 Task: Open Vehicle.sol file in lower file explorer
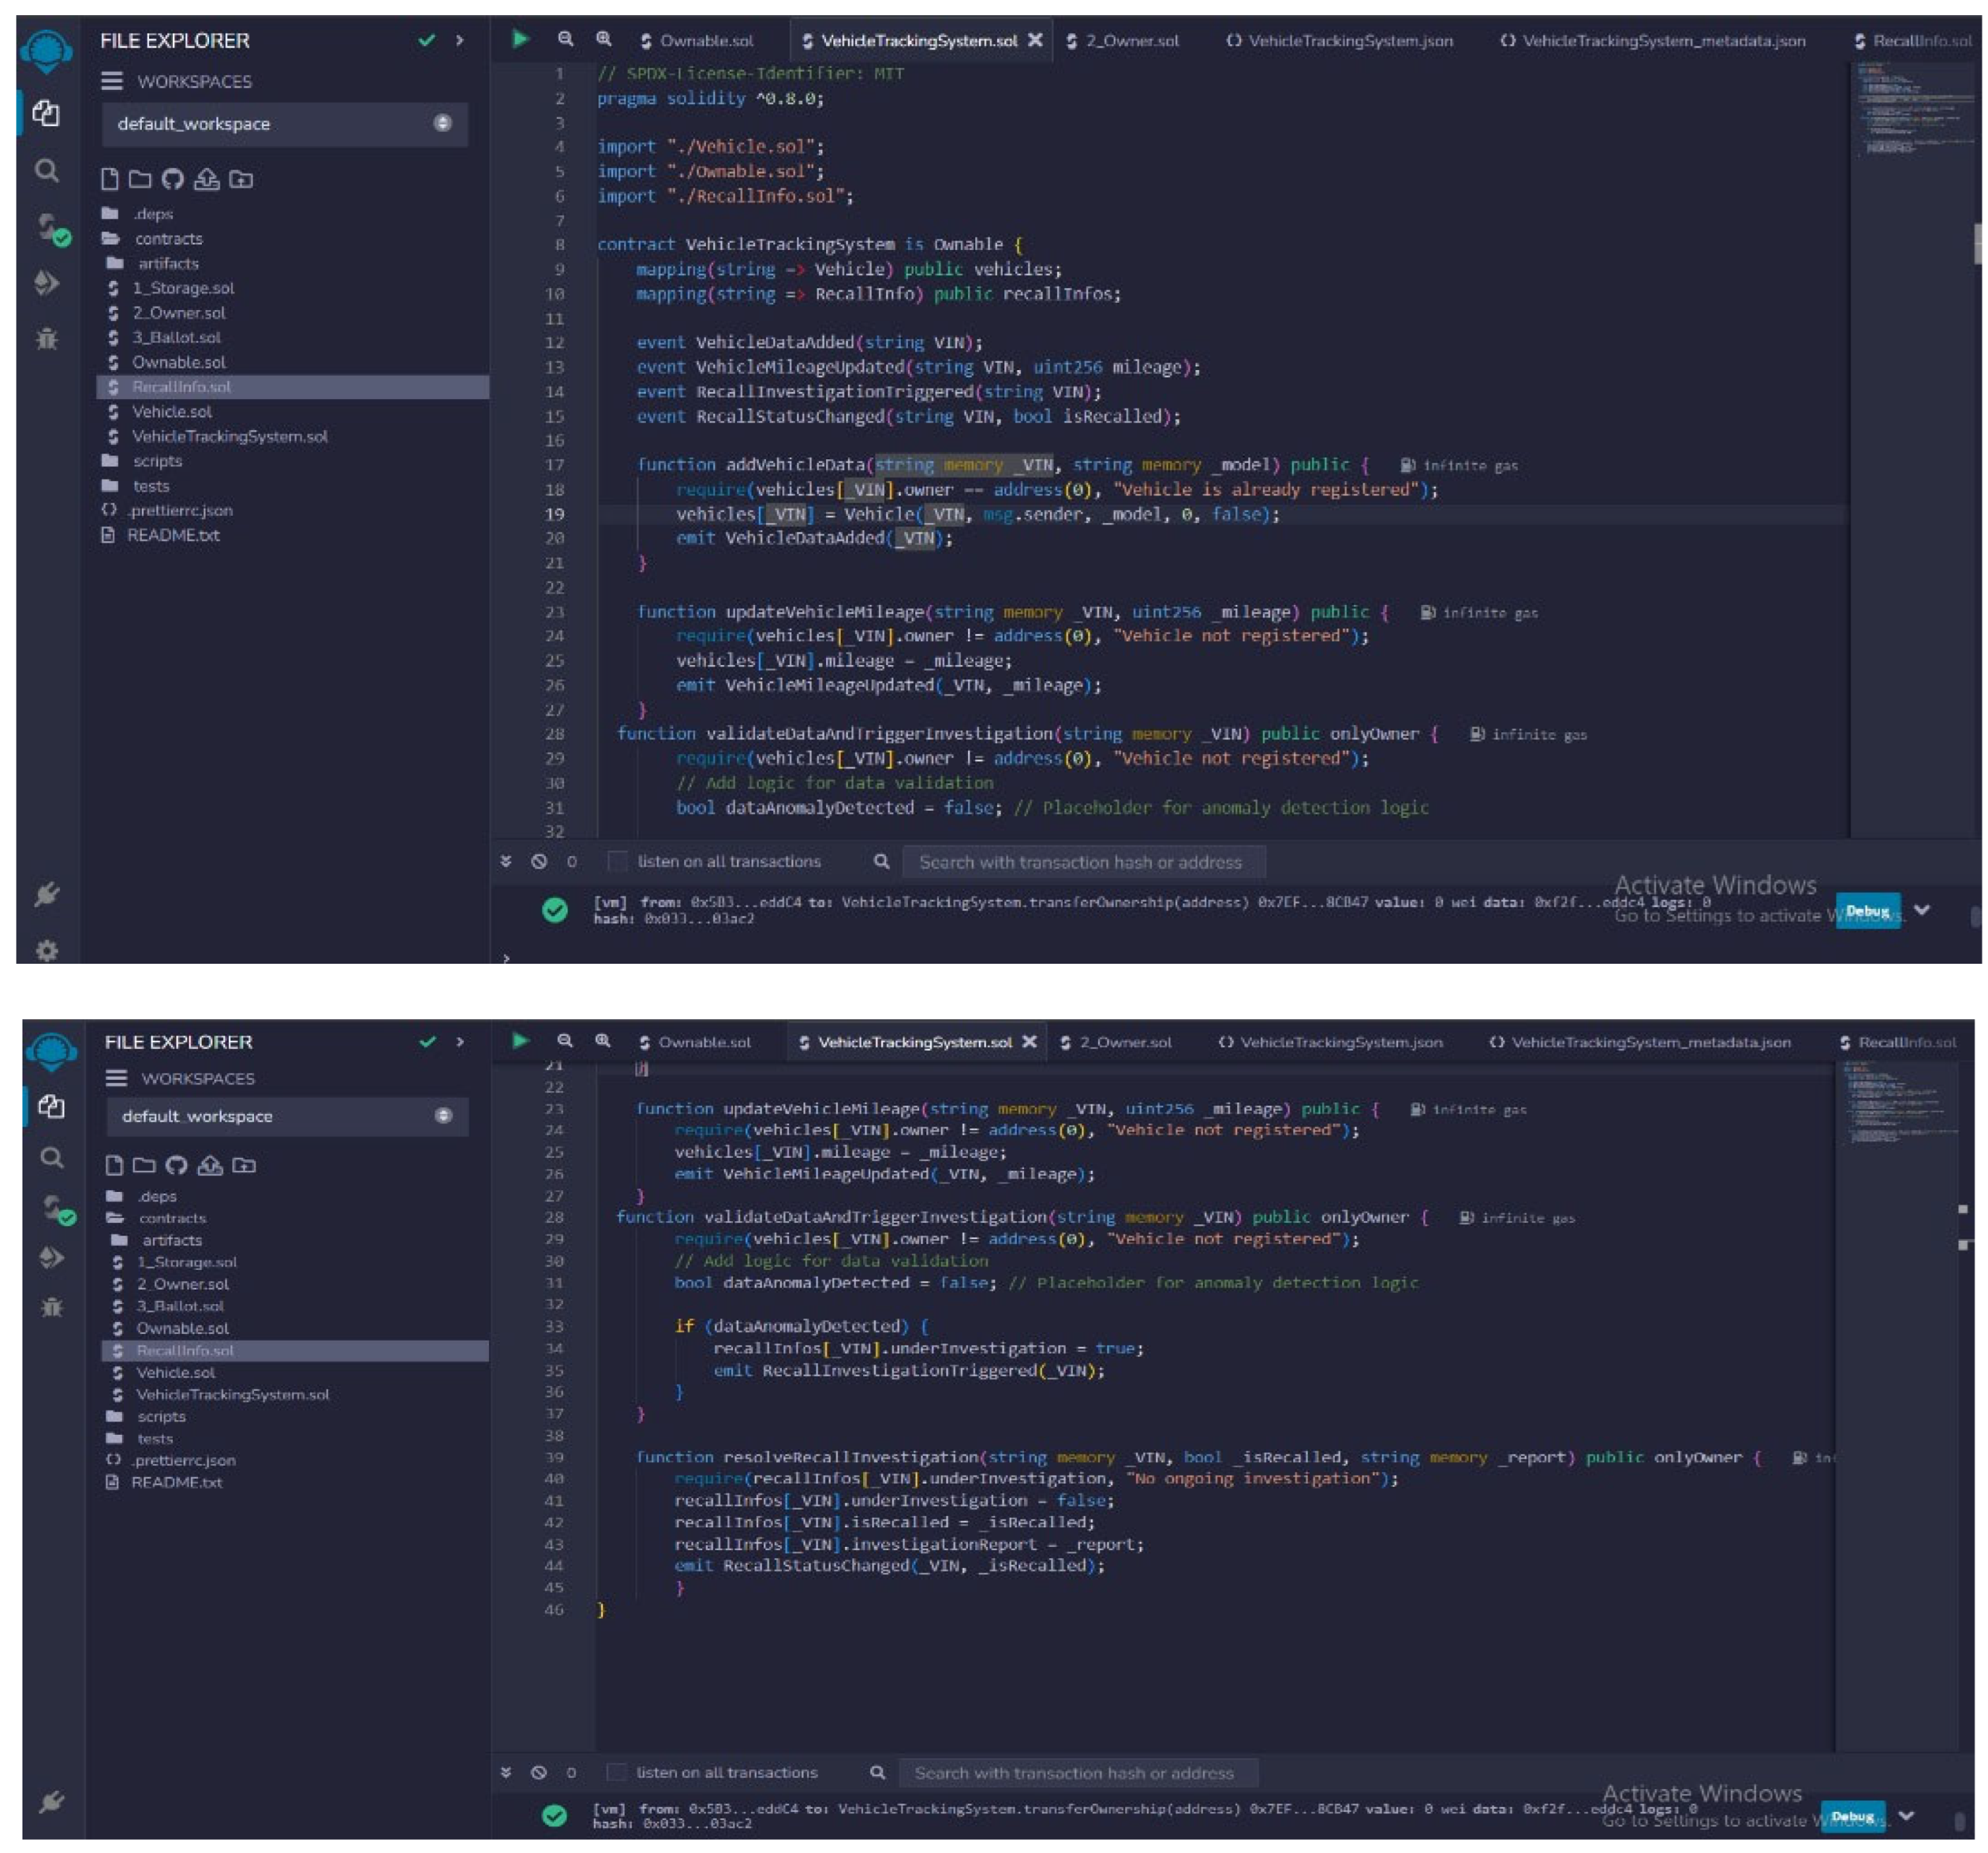(x=175, y=1372)
